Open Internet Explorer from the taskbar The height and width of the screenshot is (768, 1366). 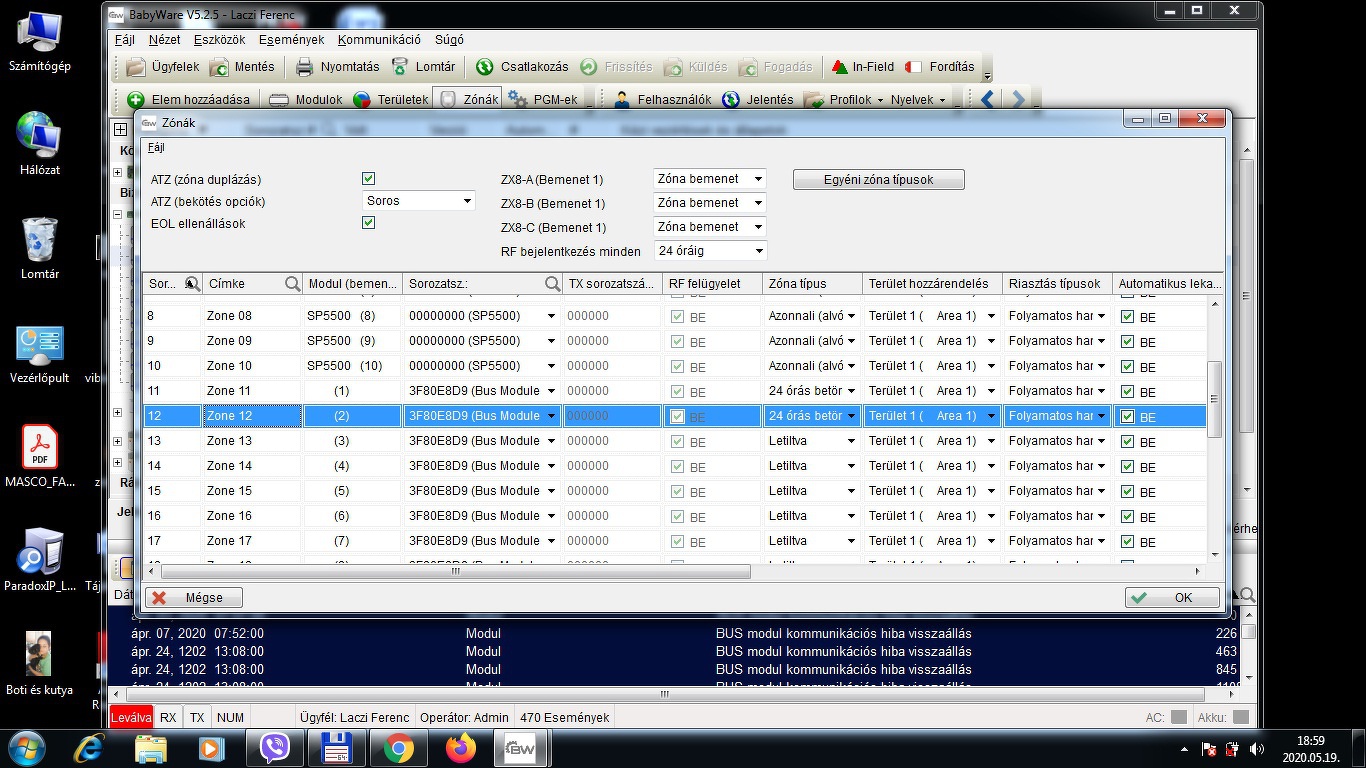click(x=89, y=748)
